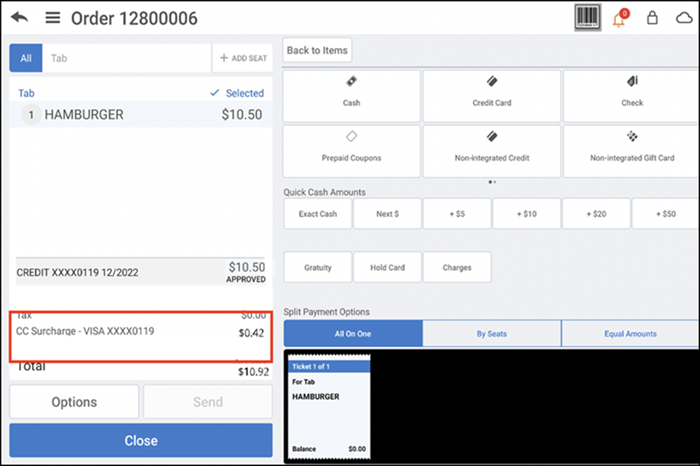Switch split payment to By Seats

[x=492, y=333]
